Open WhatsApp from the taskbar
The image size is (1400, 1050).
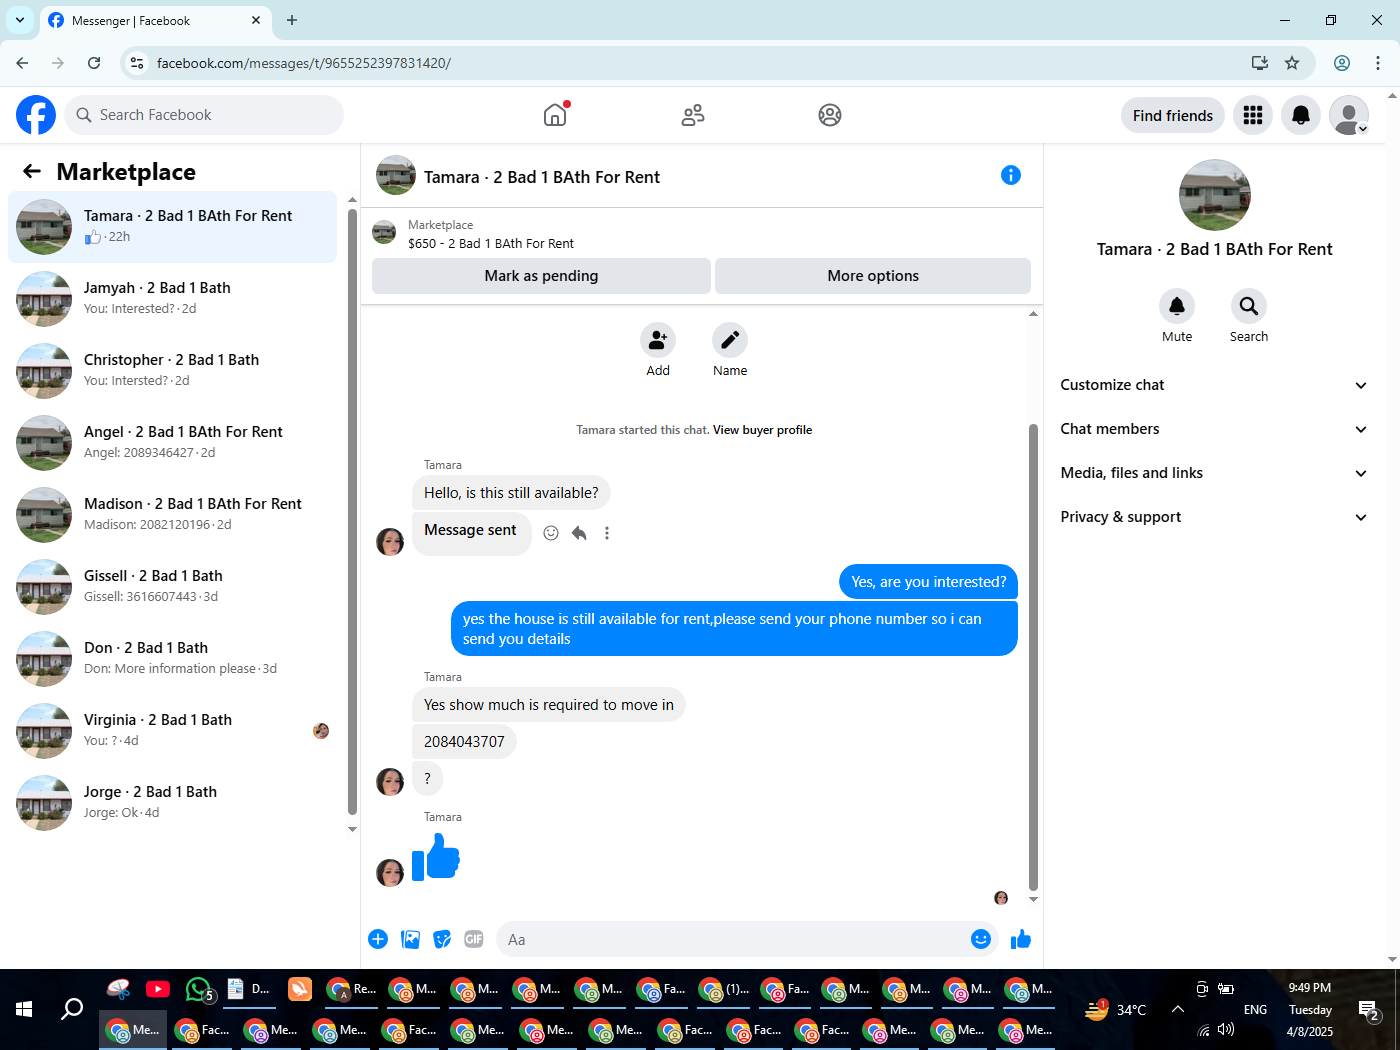(199, 990)
